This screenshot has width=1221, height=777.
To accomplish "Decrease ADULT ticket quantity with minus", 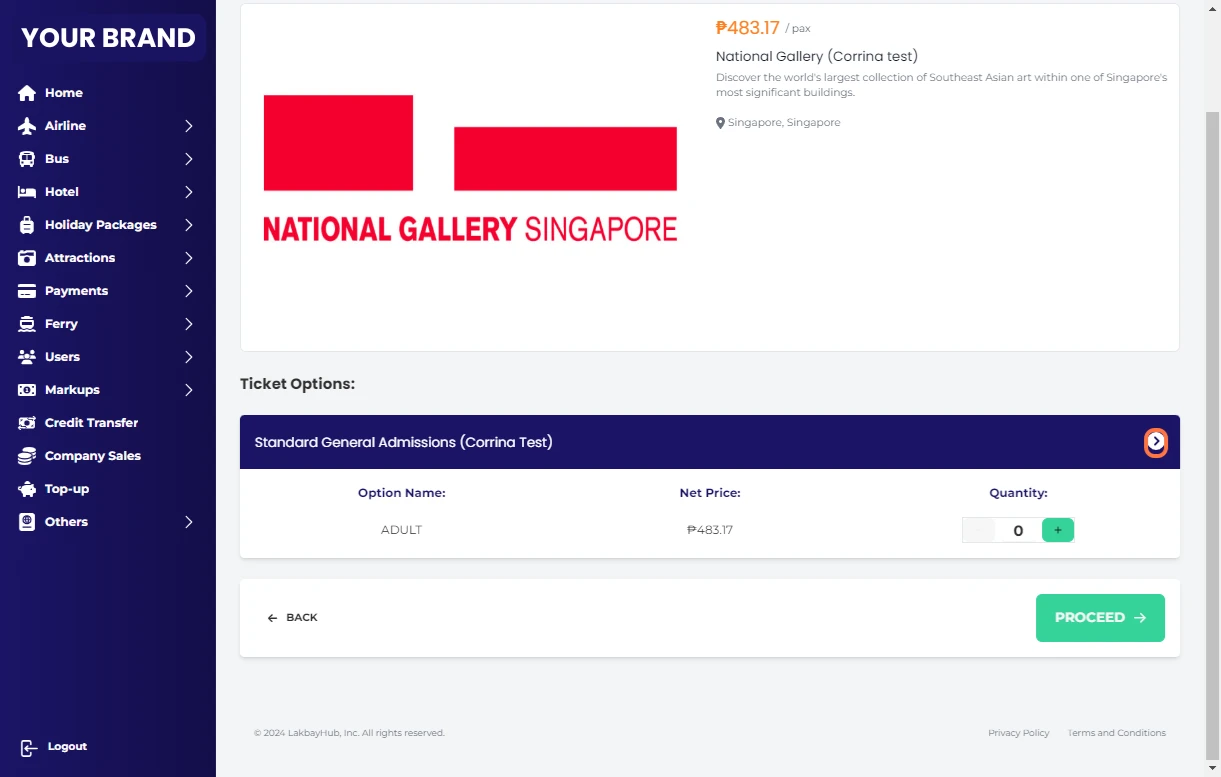I will point(978,530).
